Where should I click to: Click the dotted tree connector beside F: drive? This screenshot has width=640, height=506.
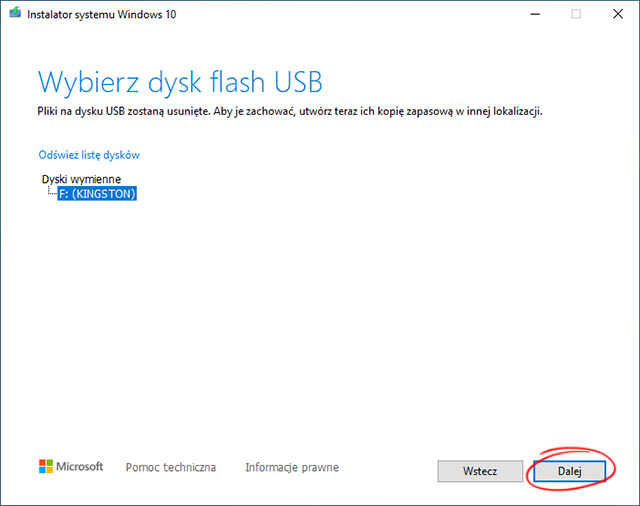pyautogui.click(x=52, y=191)
